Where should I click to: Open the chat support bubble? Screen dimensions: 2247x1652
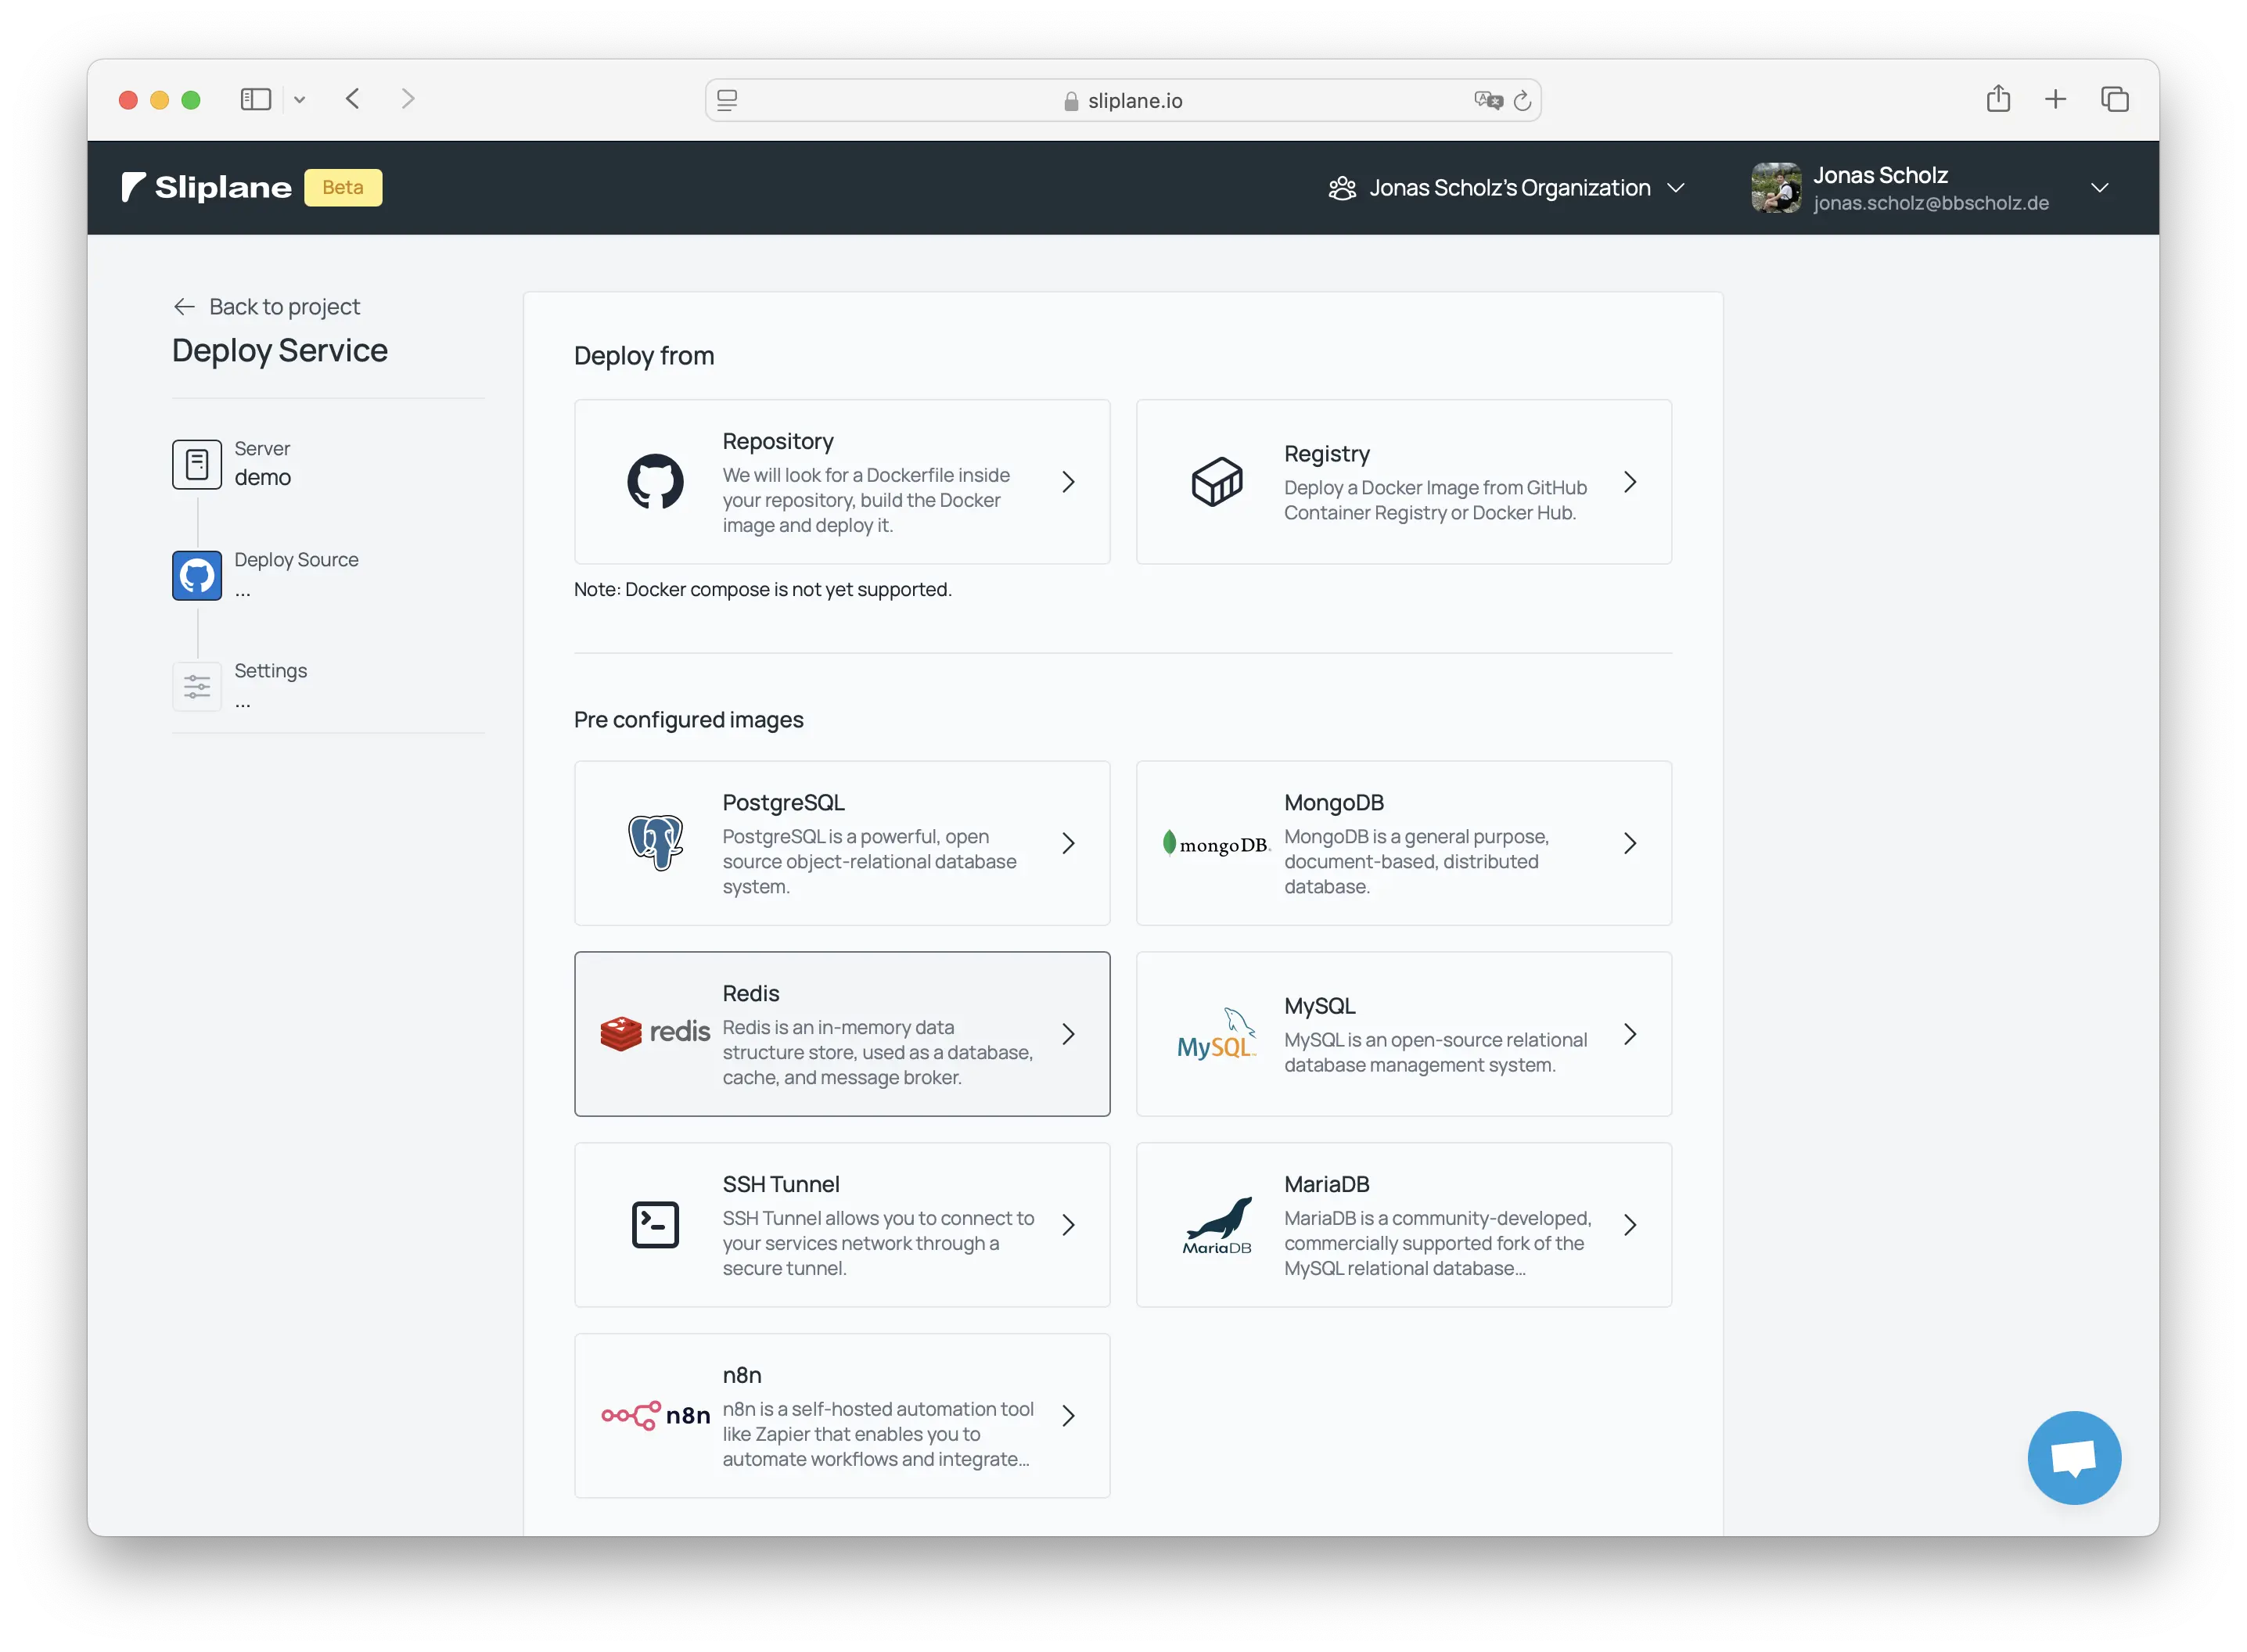pos(2073,1457)
